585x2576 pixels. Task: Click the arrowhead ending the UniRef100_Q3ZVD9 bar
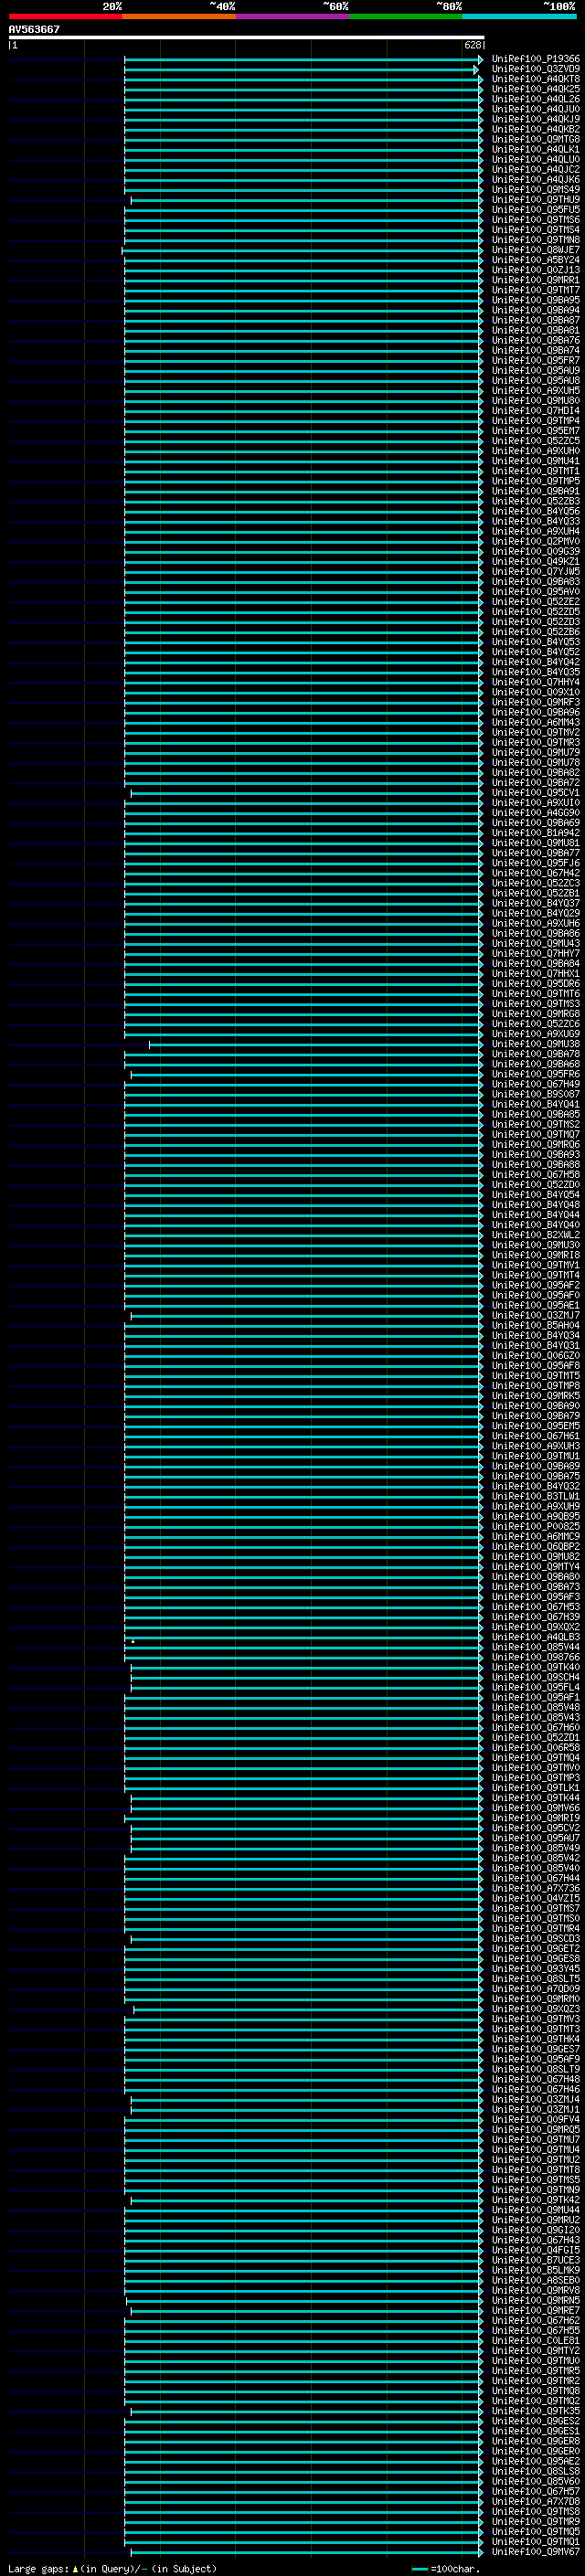(476, 70)
